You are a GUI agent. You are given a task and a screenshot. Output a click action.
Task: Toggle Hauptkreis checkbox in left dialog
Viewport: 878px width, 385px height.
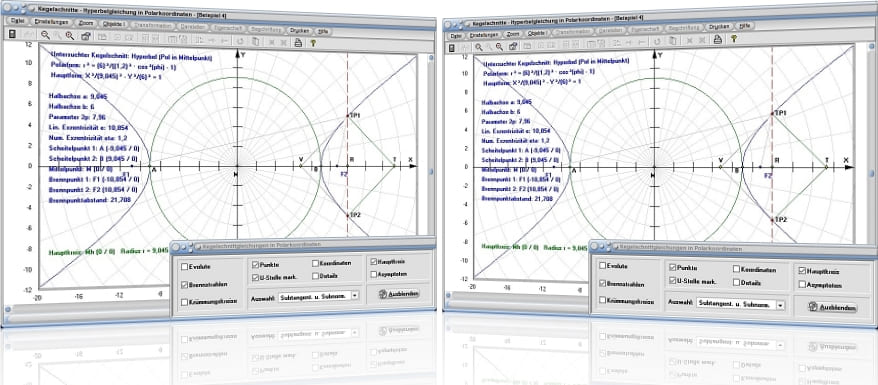[x=373, y=261]
